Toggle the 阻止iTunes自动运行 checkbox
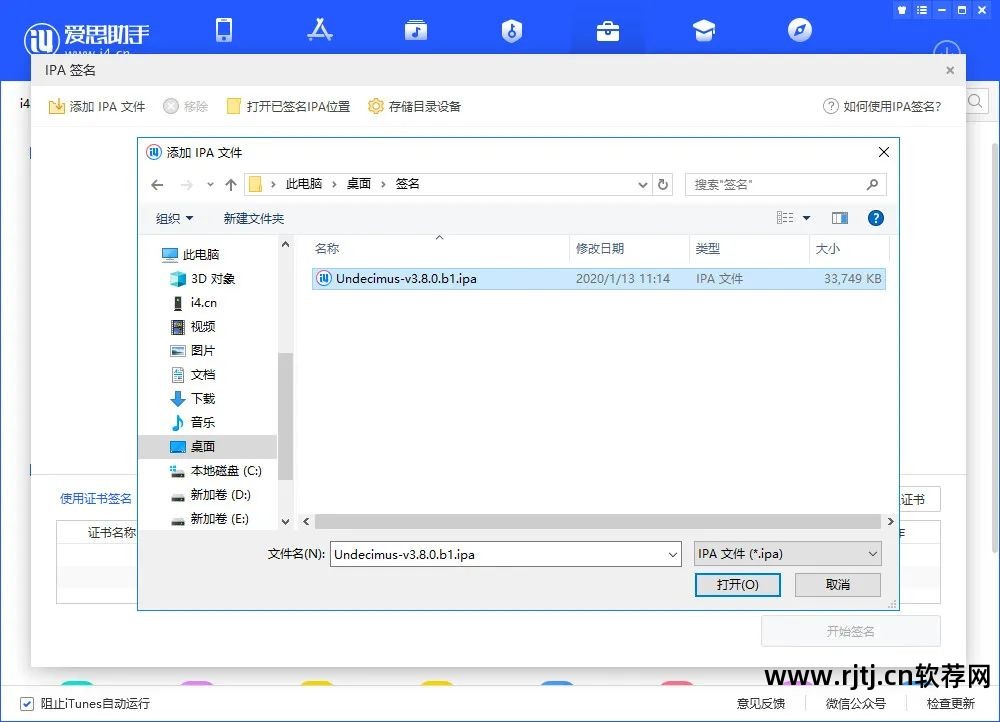The width and height of the screenshot is (1000, 722). coord(25,703)
